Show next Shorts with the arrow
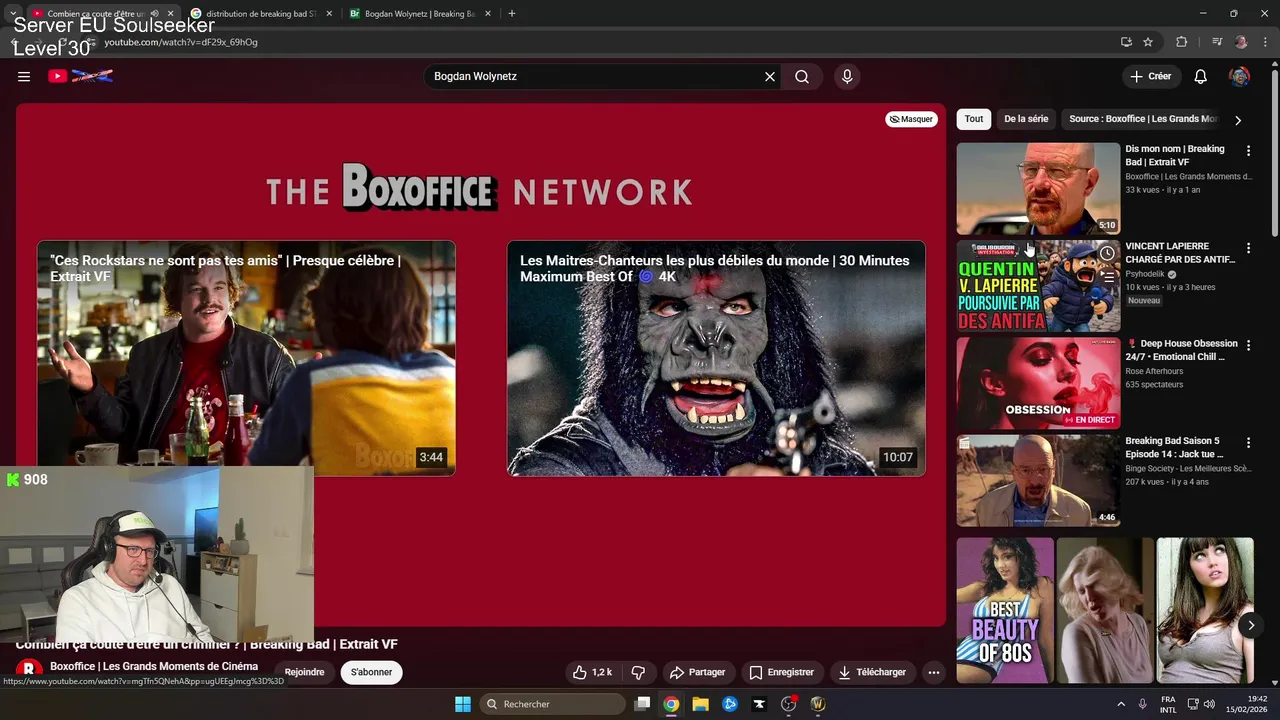The height and width of the screenshot is (720, 1280). pyautogui.click(x=1250, y=625)
